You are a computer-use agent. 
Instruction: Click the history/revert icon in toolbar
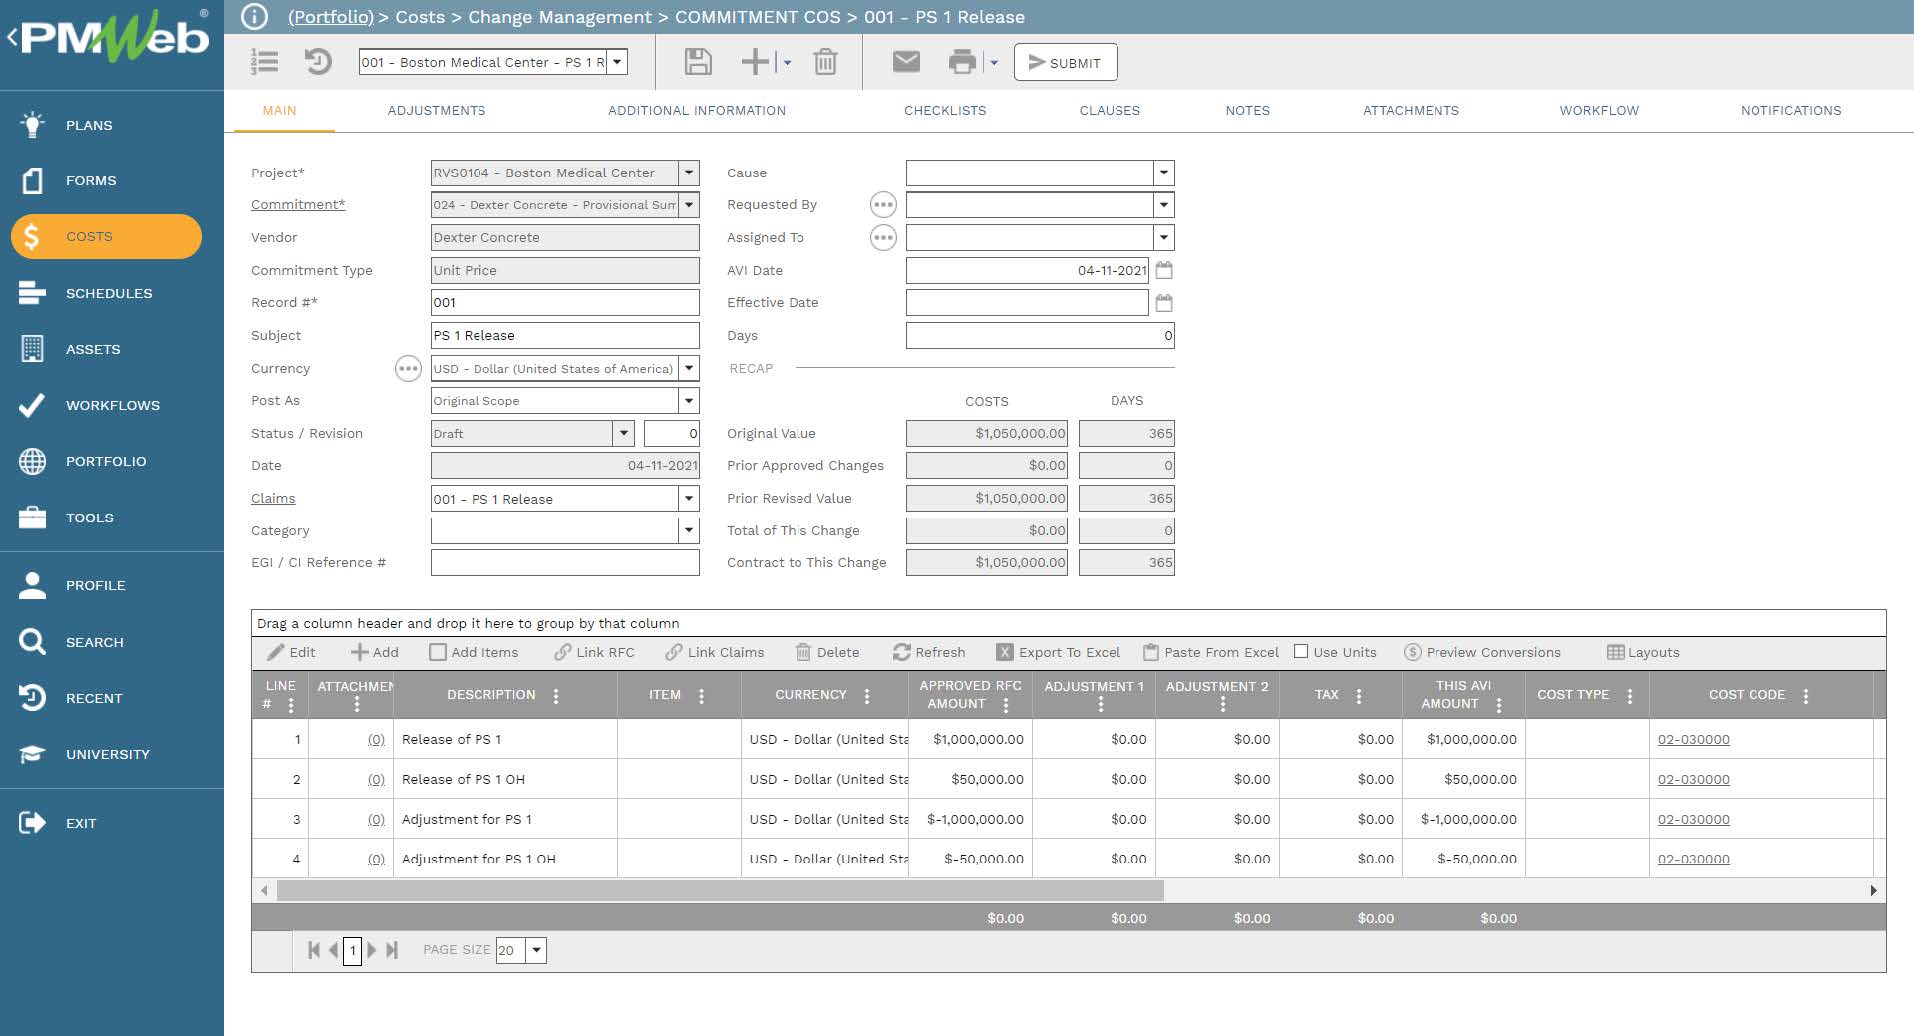[317, 62]
